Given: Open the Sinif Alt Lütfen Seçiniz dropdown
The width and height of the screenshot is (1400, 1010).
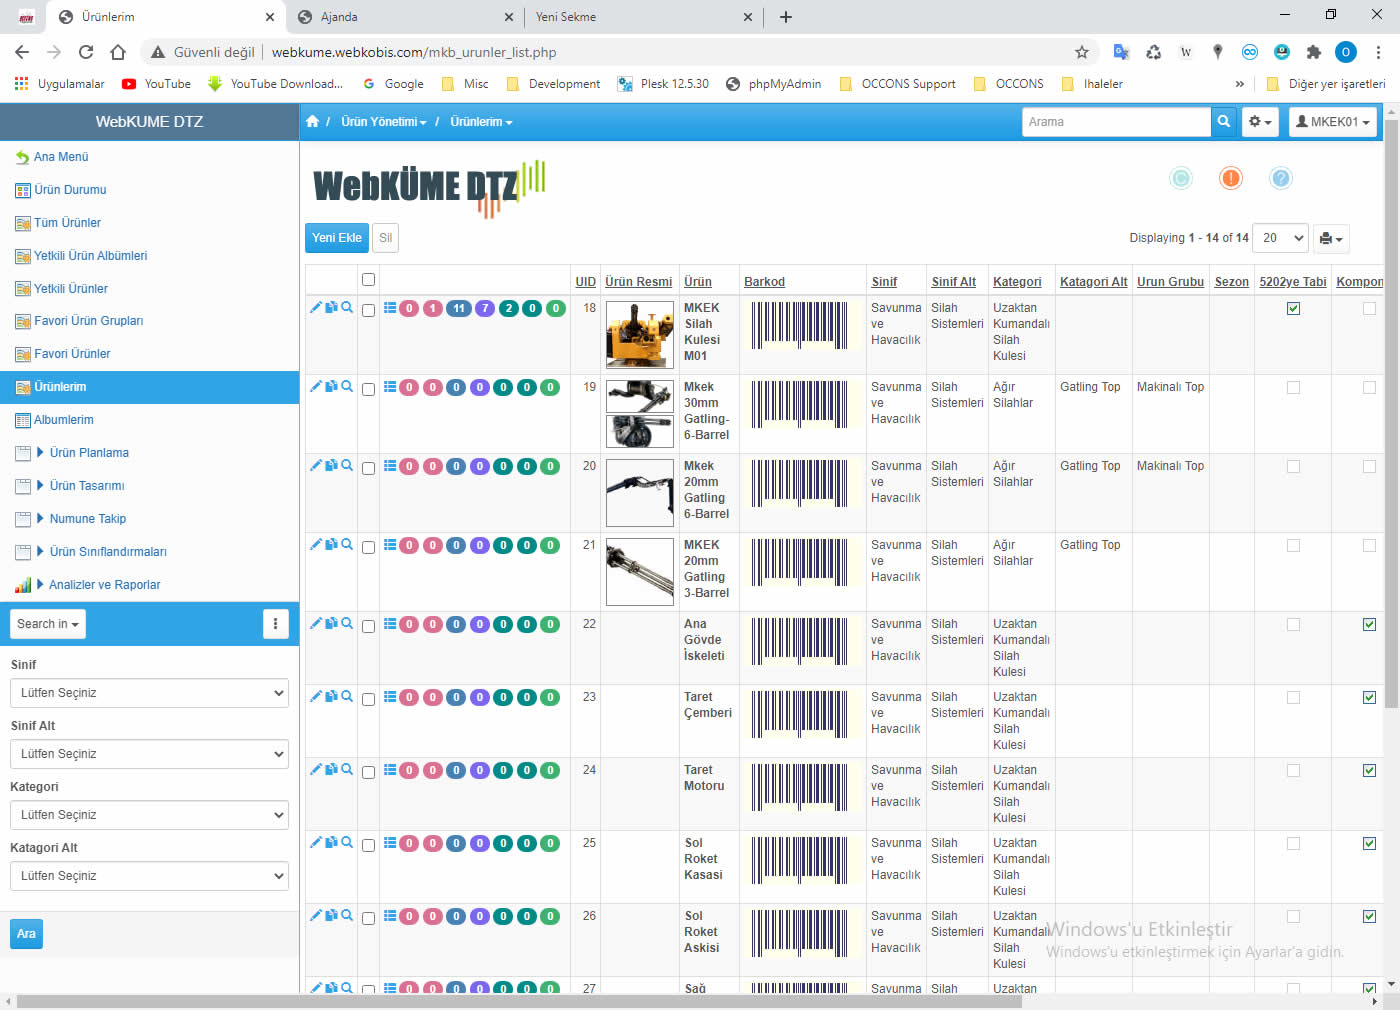Looking at the screenshot, I should (x=150, y=754).
